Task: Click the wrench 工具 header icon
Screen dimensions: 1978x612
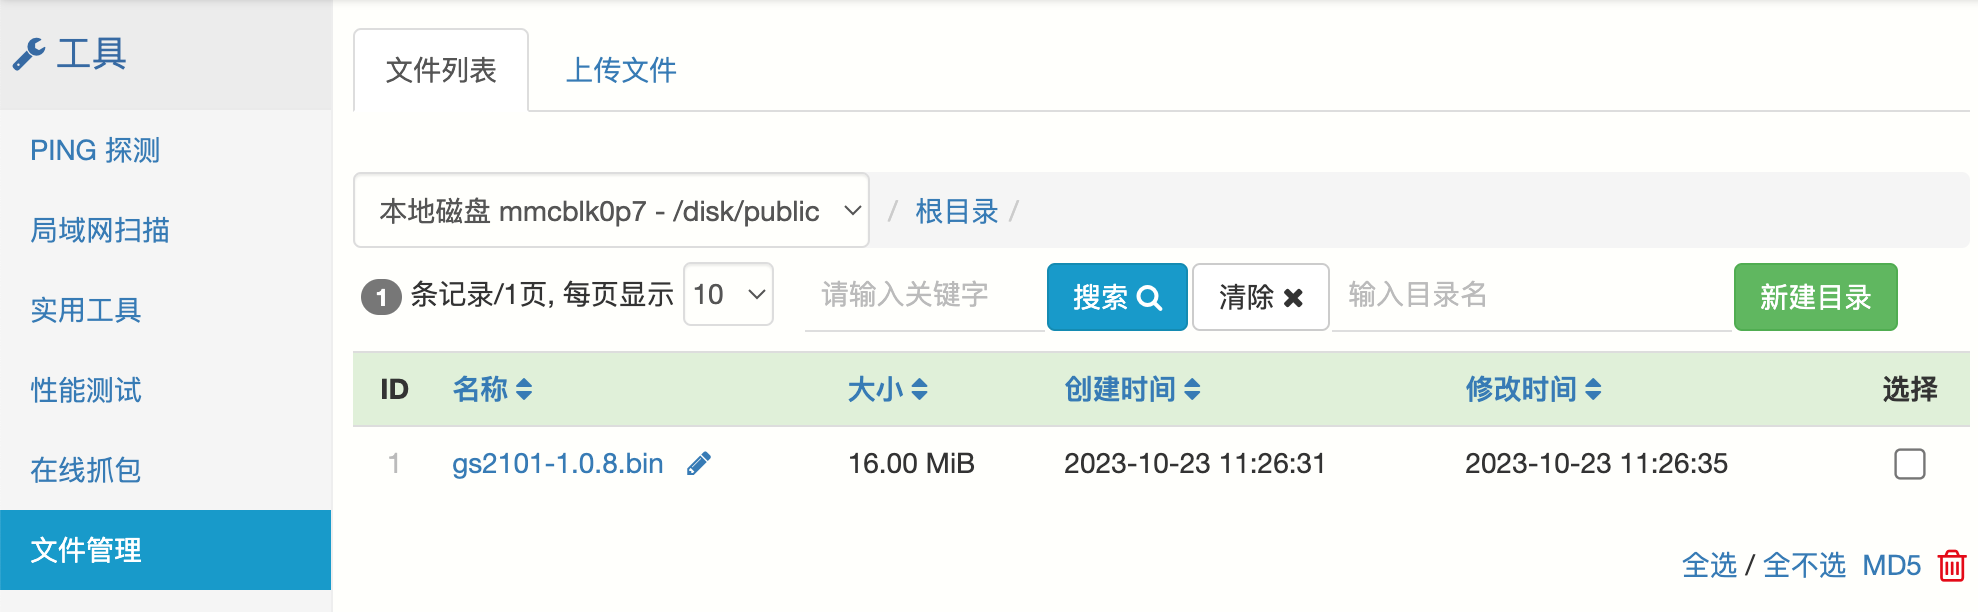Action: click(29, 54)
